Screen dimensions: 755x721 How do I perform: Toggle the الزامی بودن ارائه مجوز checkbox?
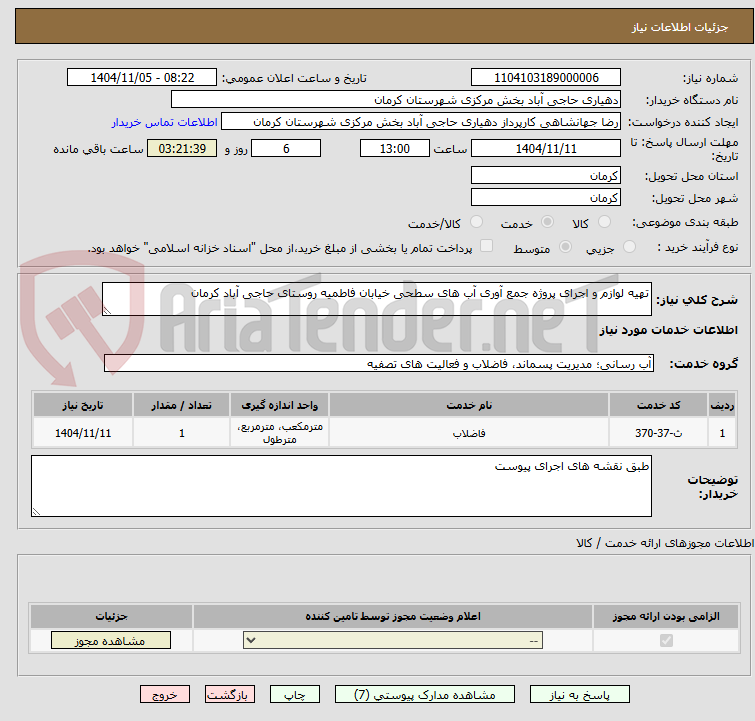(666, 641)
